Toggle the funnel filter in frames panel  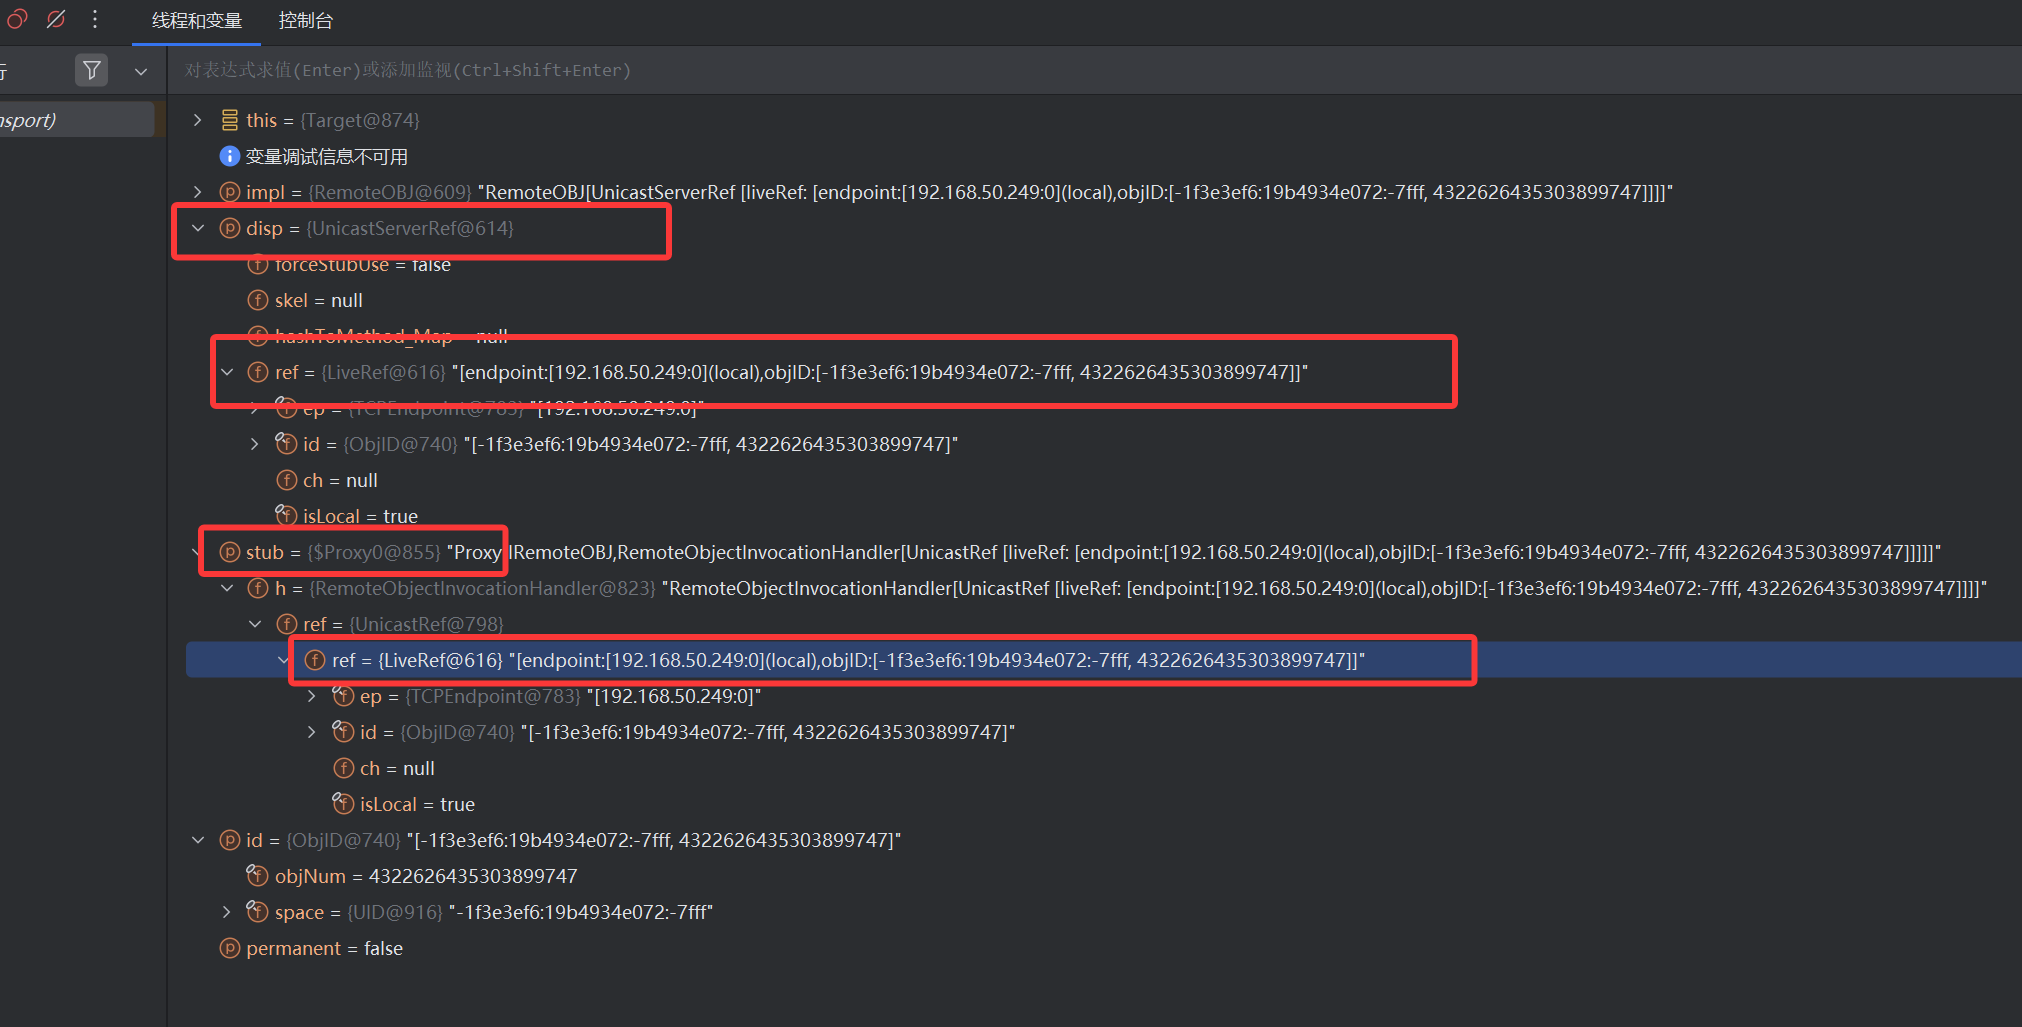tap(91, 70)
